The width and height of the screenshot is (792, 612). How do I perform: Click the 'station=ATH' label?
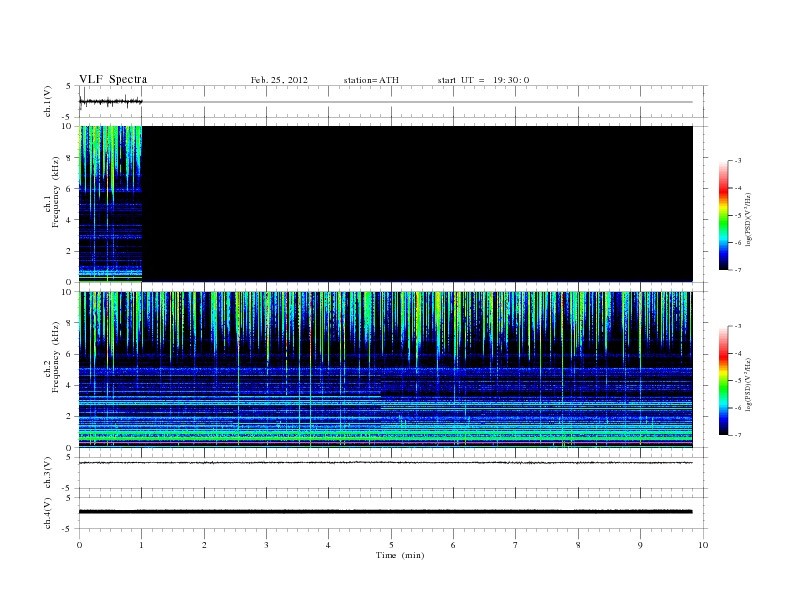371,80
